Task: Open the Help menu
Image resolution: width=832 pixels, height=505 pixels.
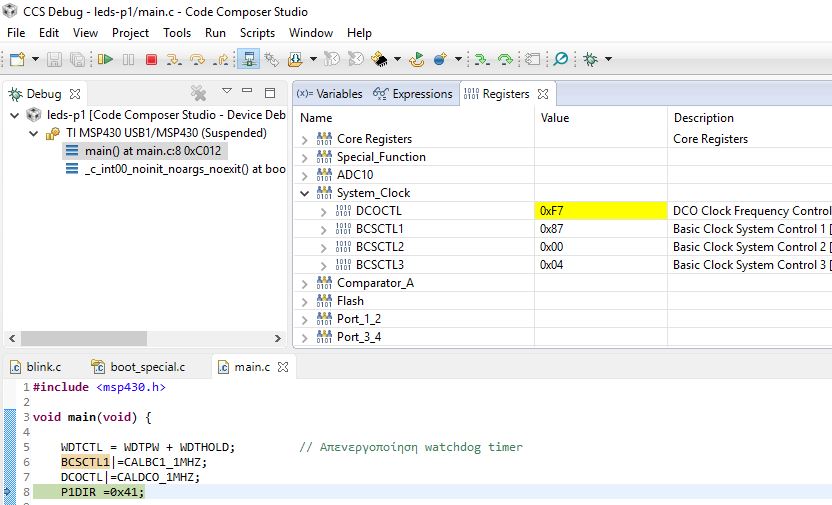Action: (x=359, y=32)
